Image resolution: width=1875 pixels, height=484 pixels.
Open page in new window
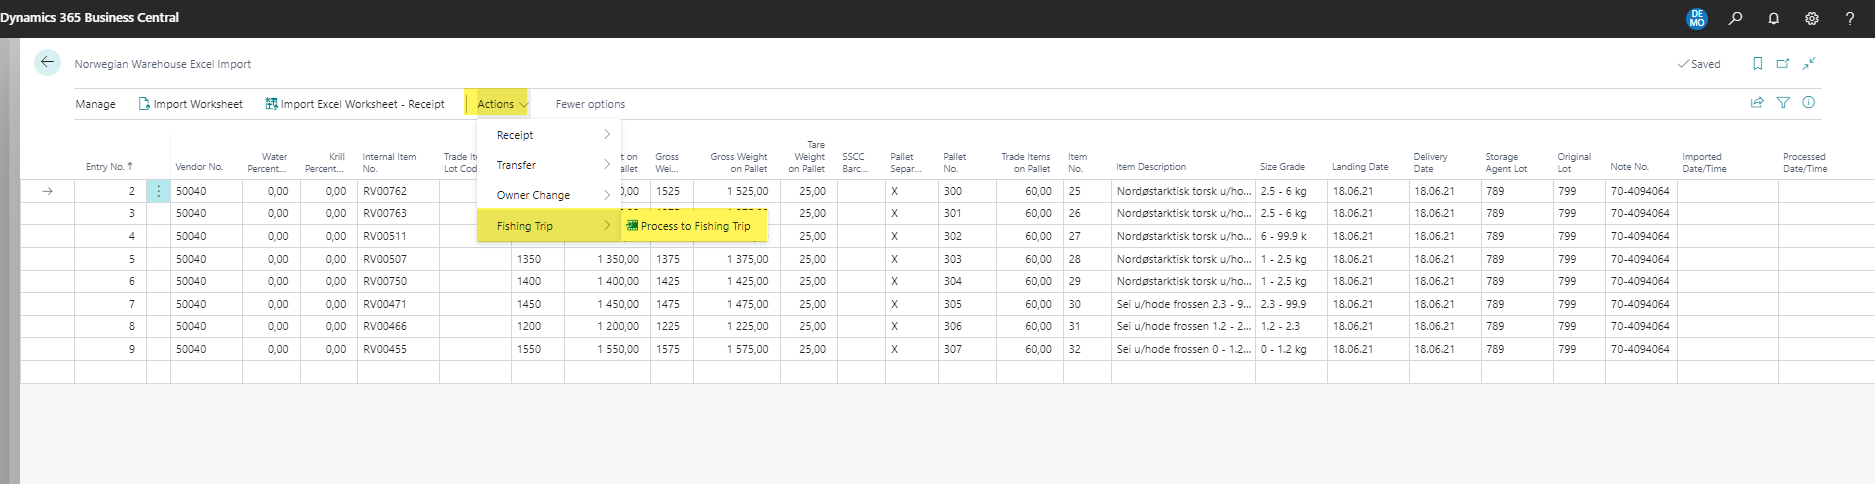pyautogui.click(x=1782, y=64)
